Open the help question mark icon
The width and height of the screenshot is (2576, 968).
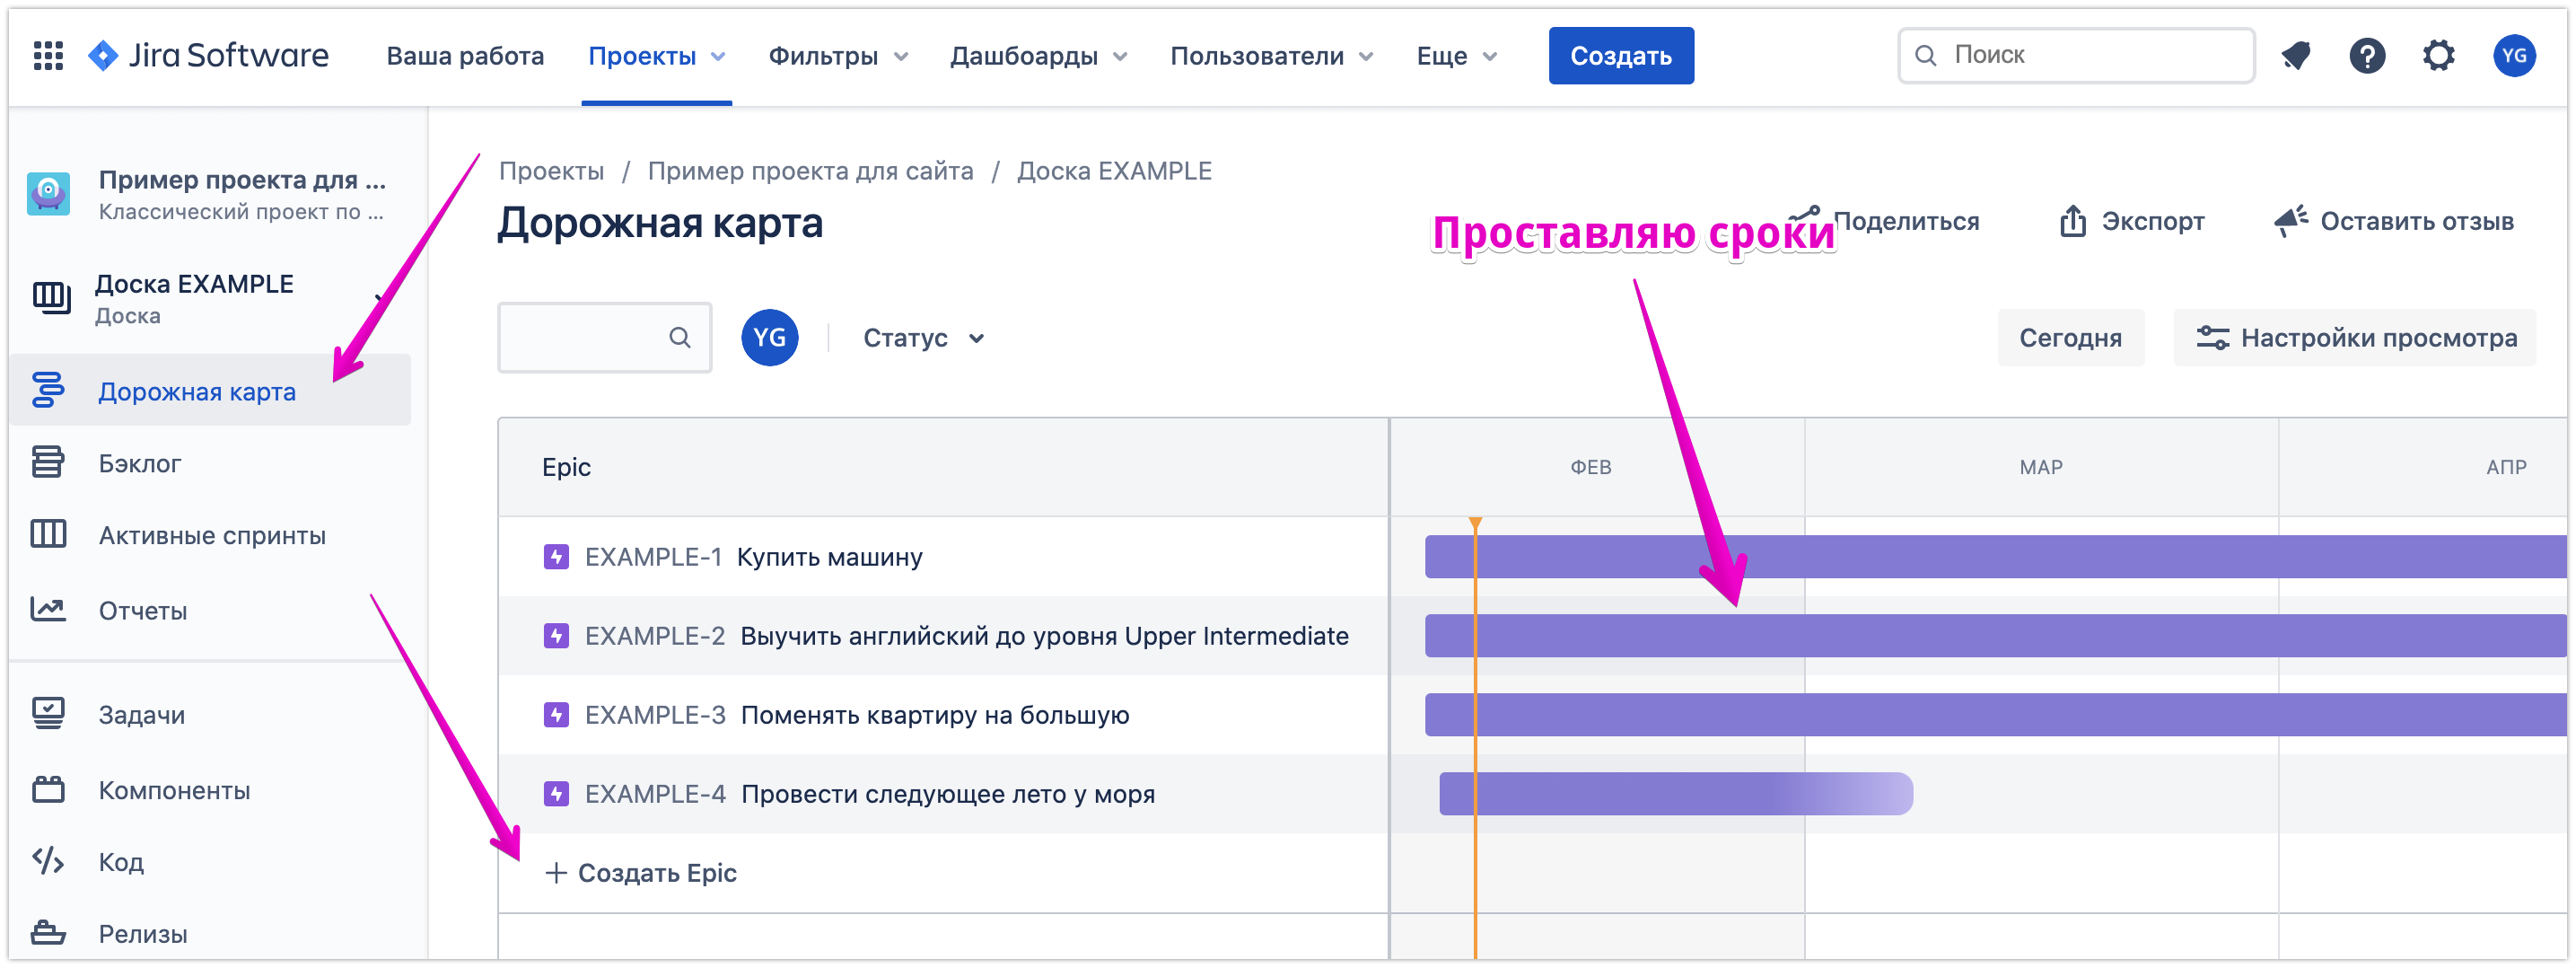click(2367, 56)
